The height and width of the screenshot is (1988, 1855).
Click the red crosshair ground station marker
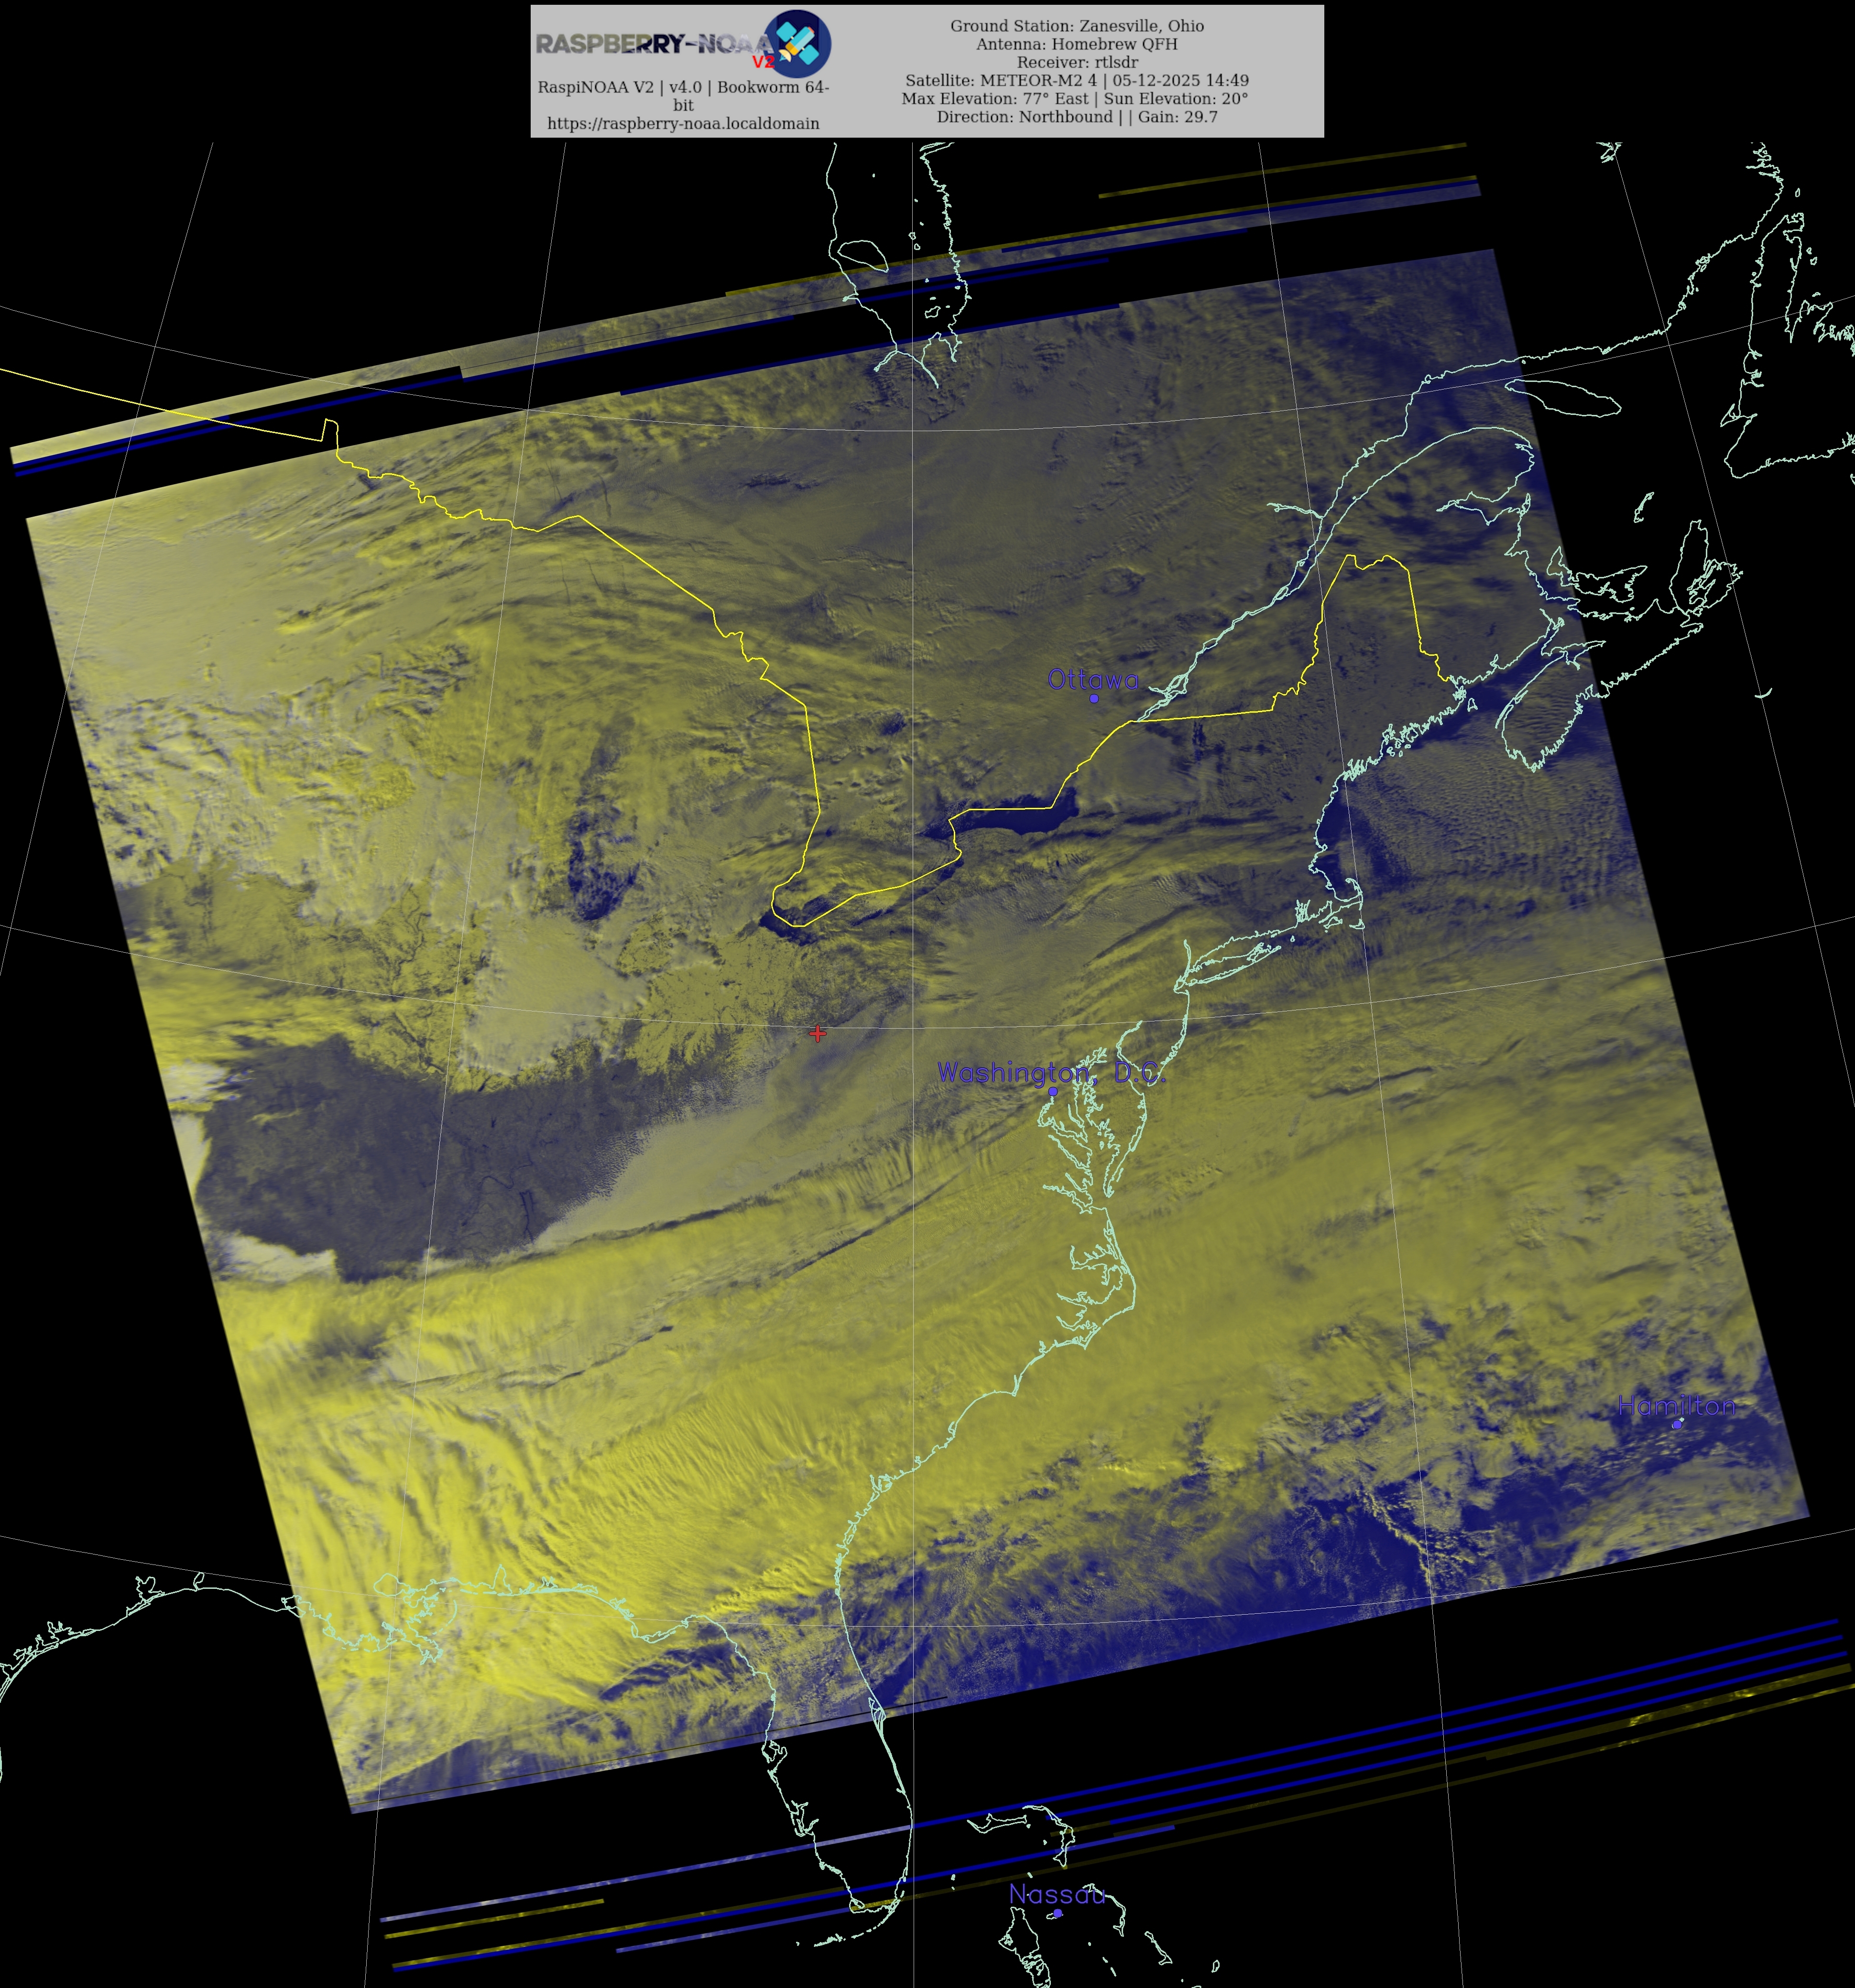pyautogui.click(x=818, y=1033)
